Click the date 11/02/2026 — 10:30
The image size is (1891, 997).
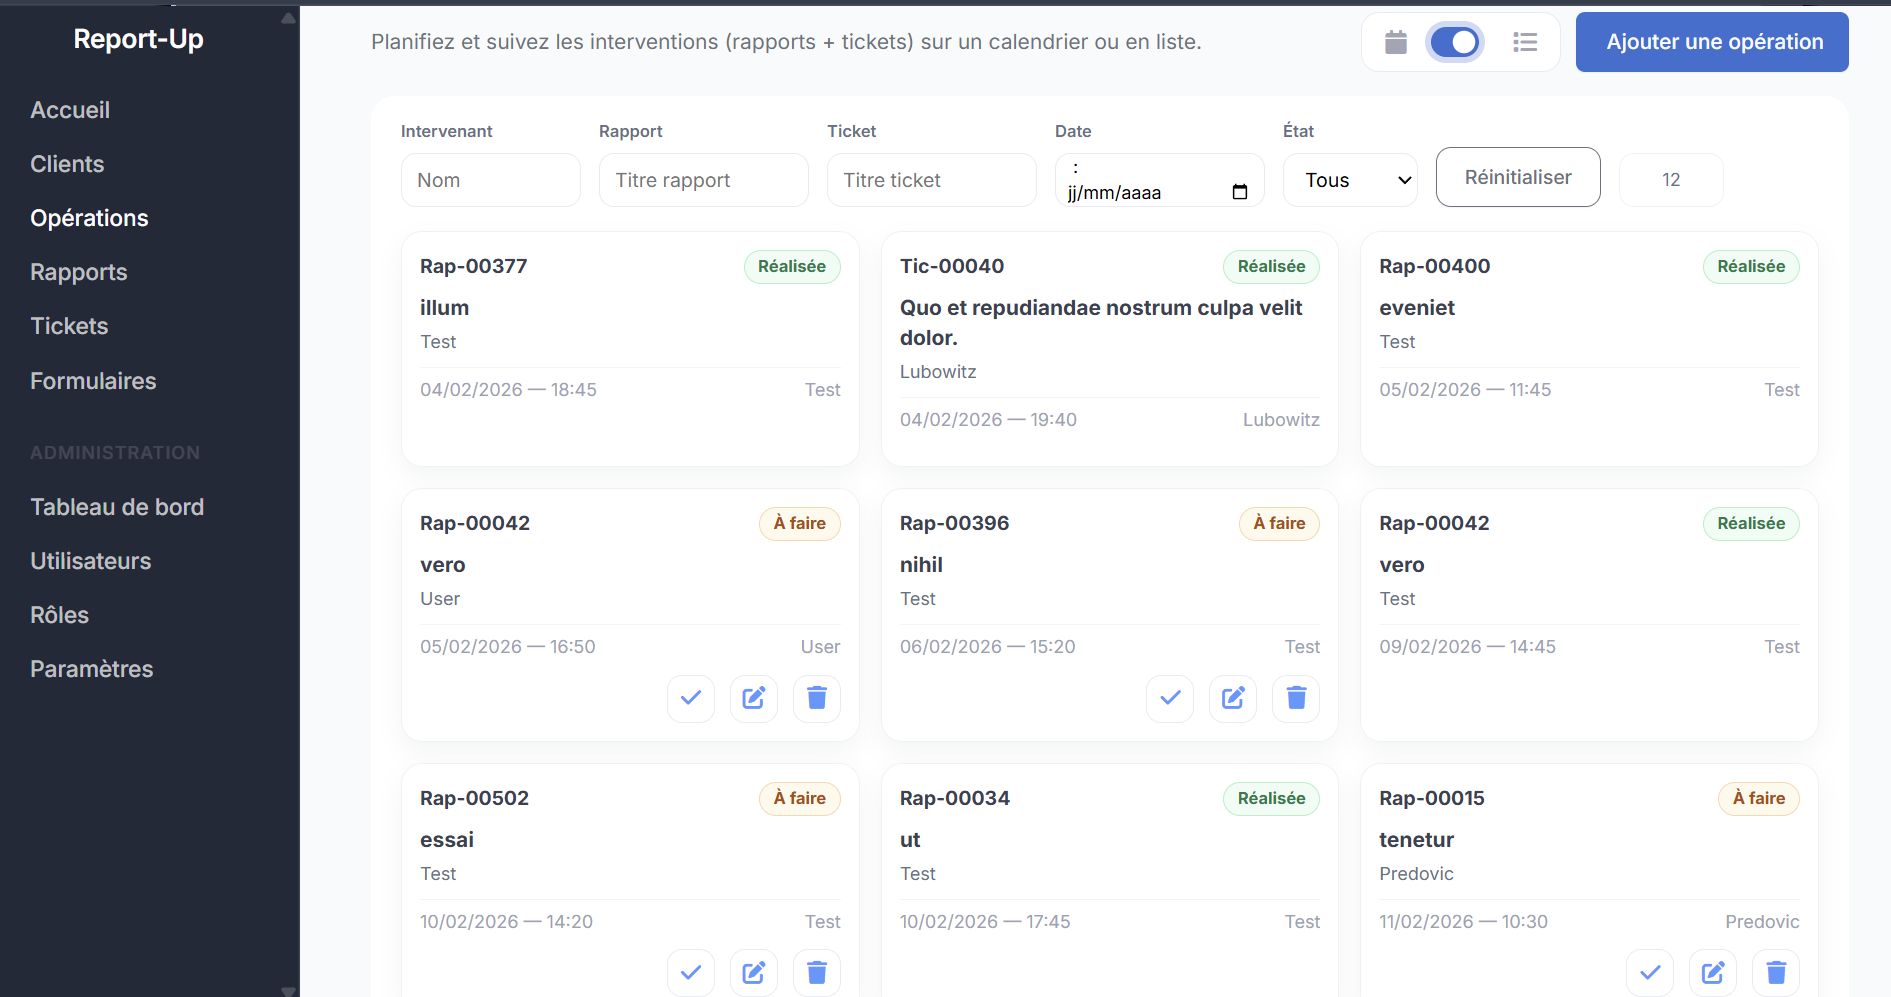(1463, 922)
